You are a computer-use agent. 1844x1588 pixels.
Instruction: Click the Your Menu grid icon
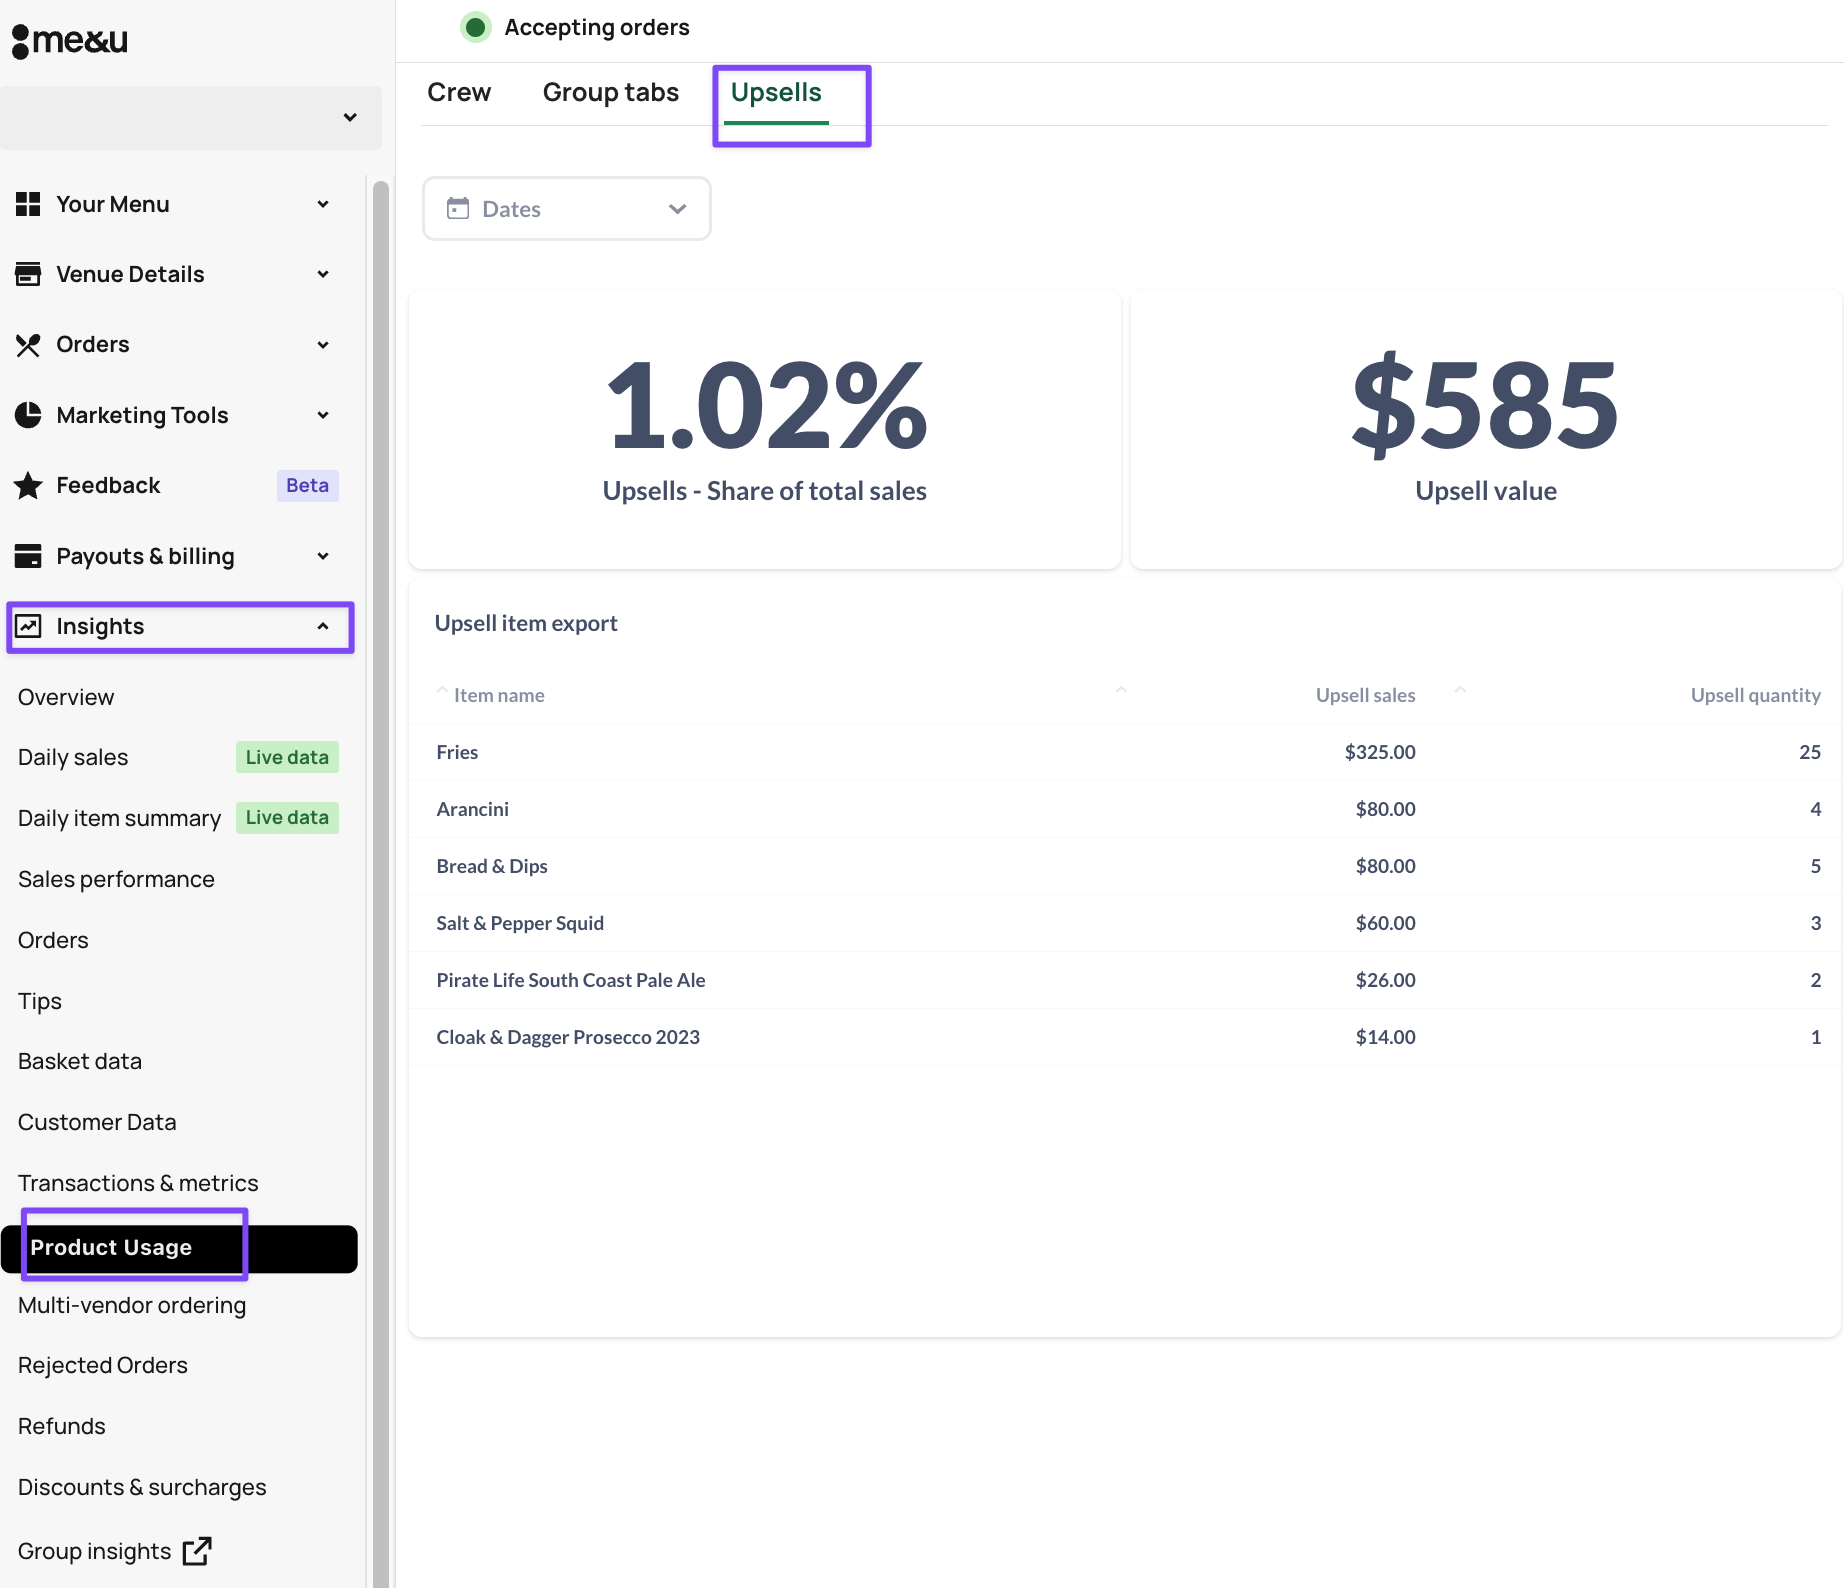(x=28, y=204)
